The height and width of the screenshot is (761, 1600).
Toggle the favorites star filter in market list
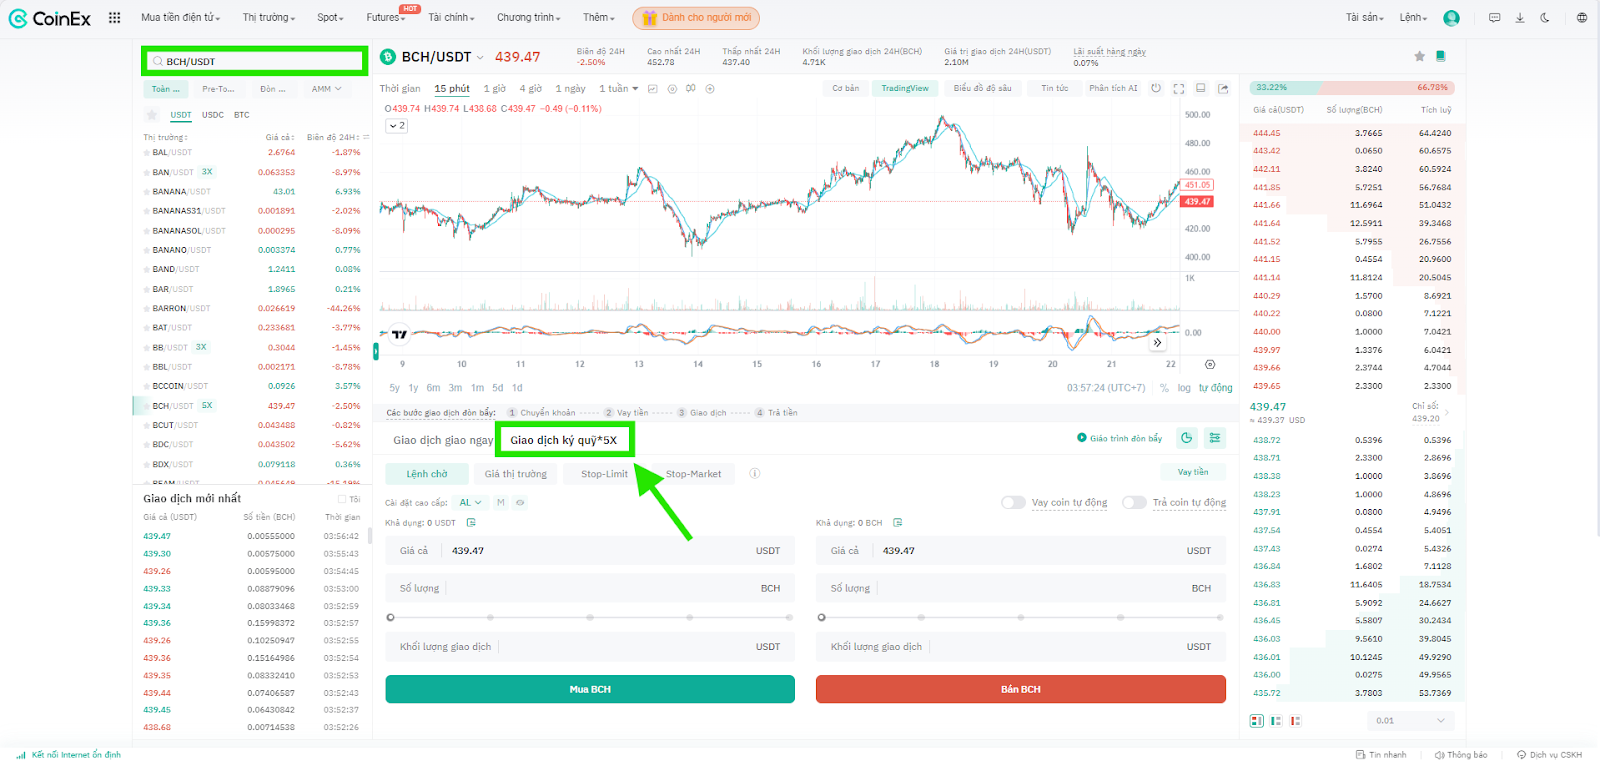(152, 115)
